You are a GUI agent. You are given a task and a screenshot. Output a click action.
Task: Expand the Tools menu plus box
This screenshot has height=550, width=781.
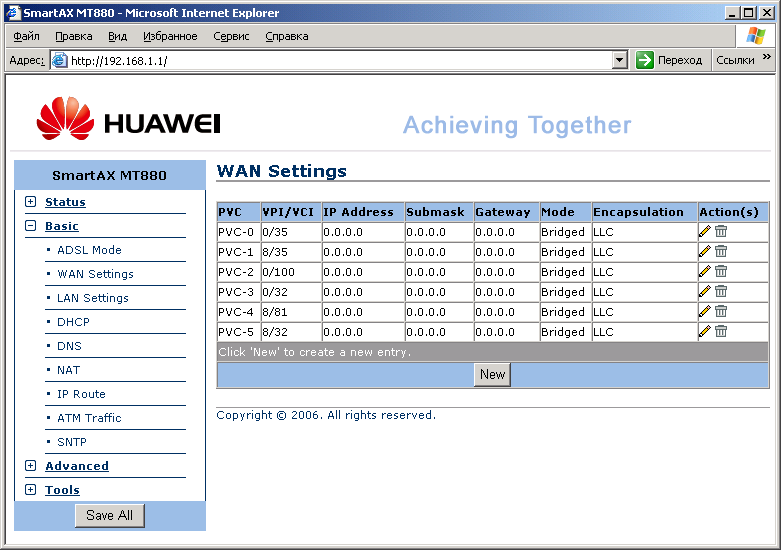[30, 490]
